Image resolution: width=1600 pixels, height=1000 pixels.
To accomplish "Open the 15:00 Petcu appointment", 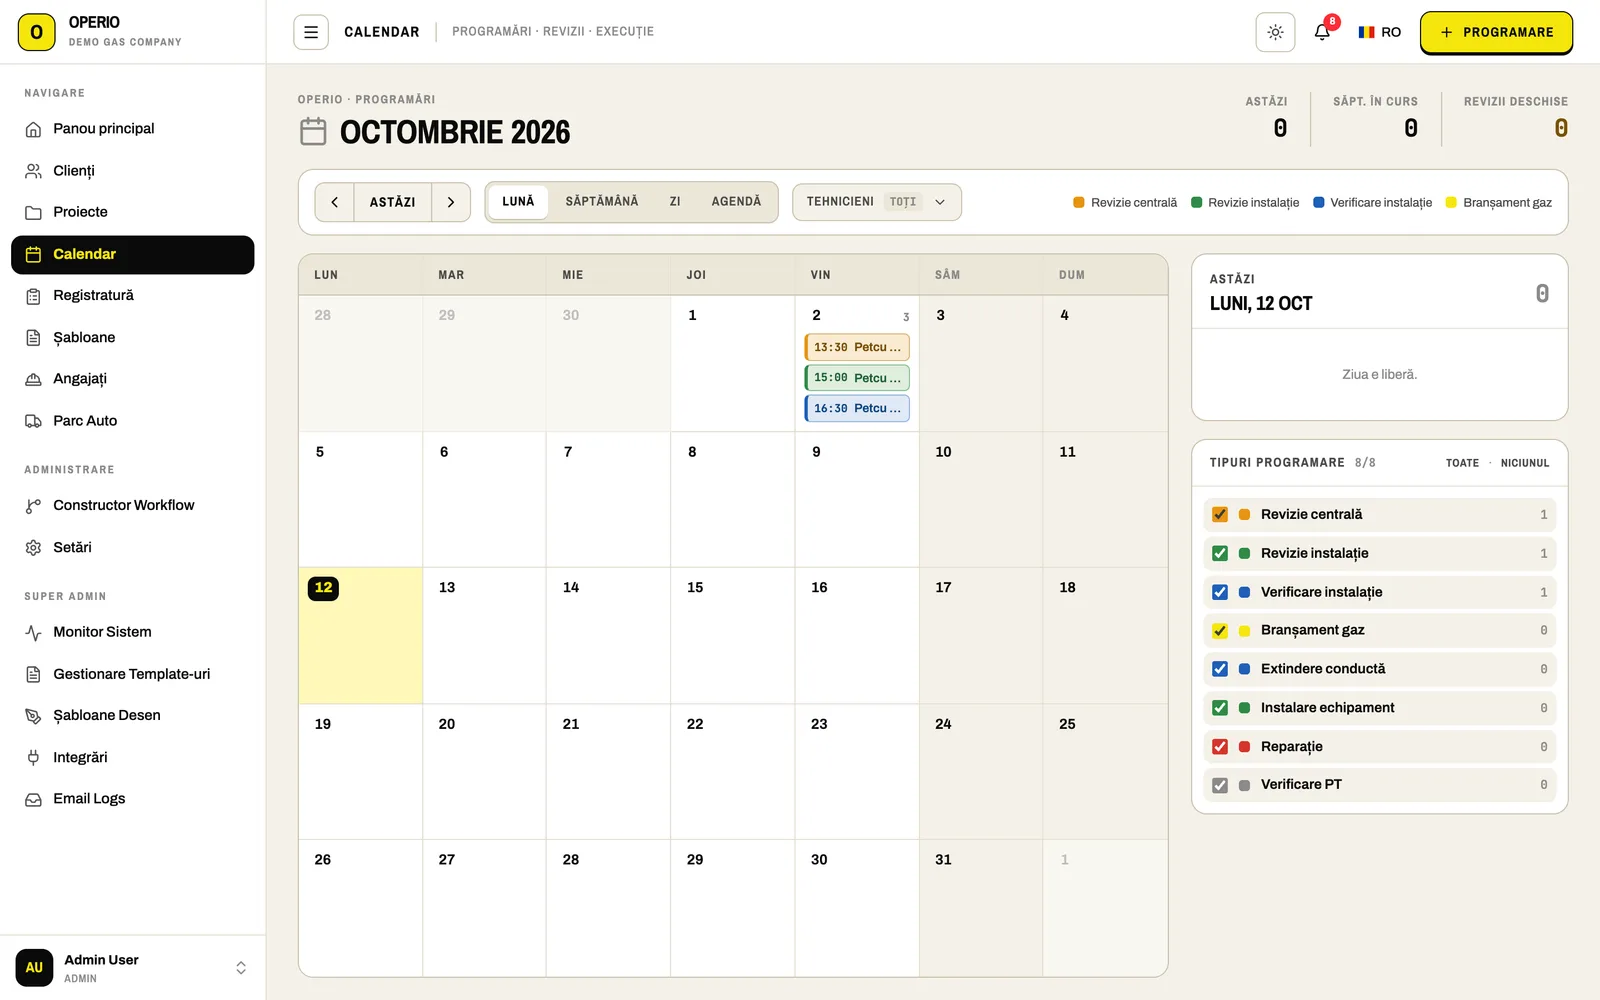I will click(857, 378).
